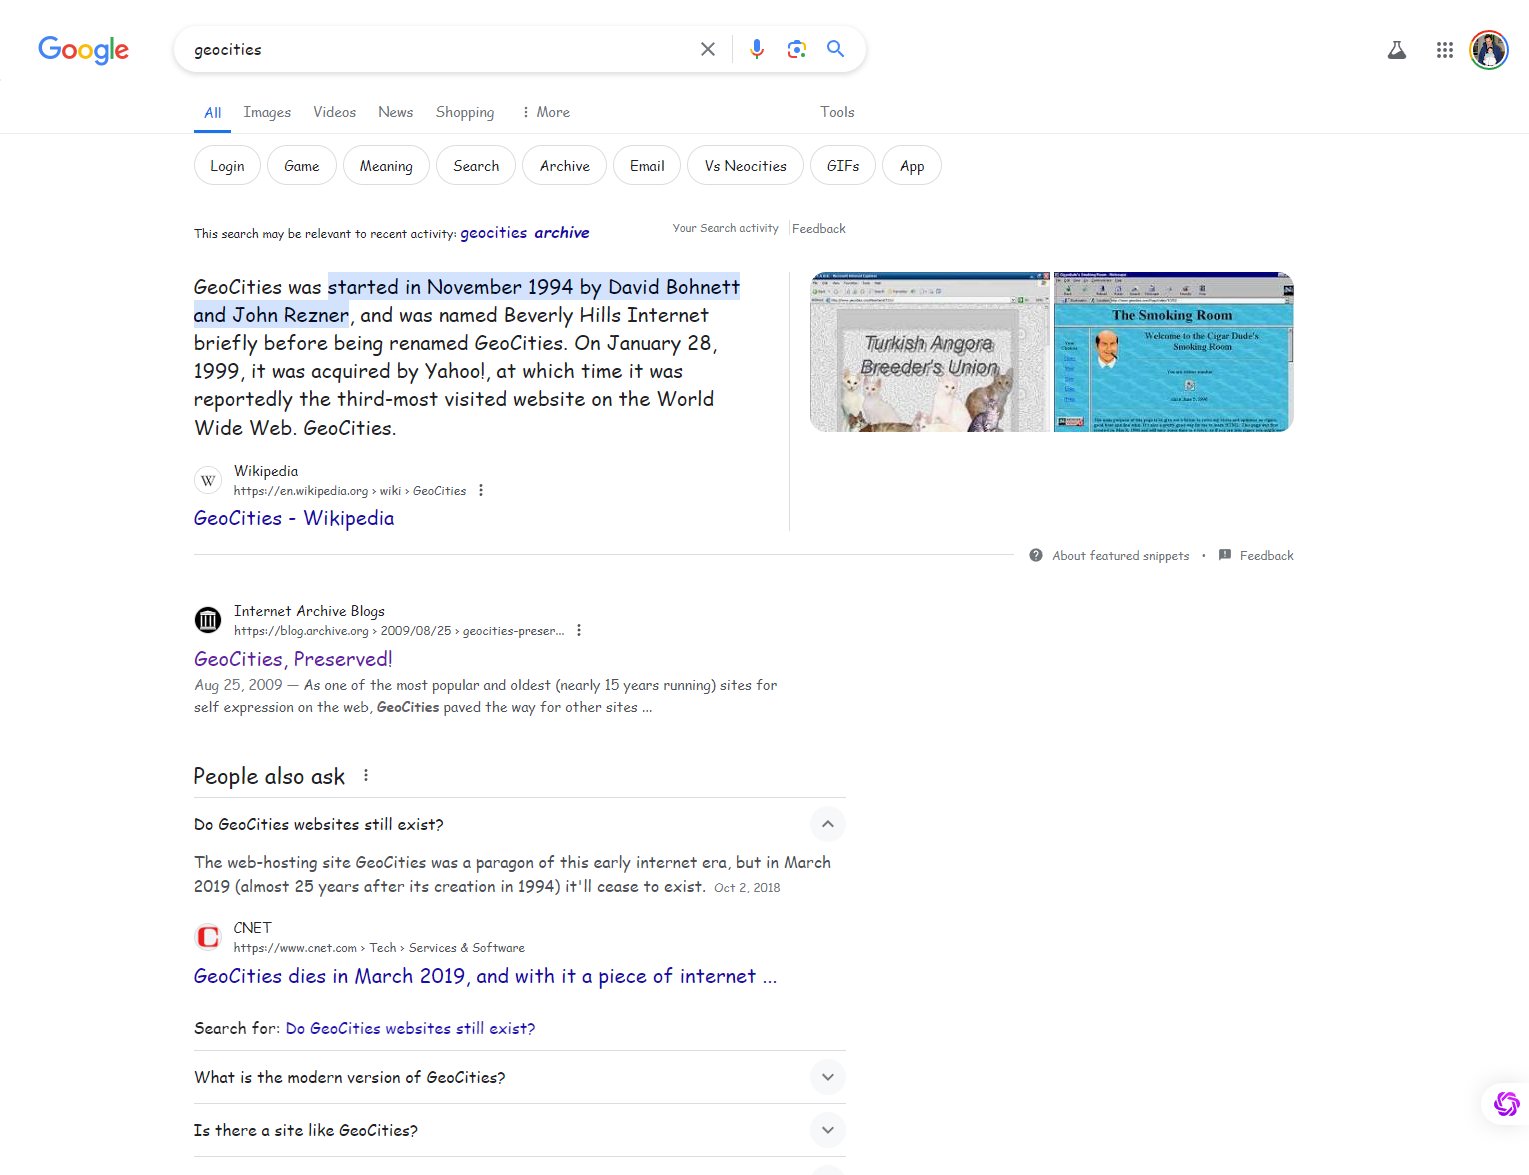Filter by Vs Neocities chip
The image size is (1529, 1175).
(745, 166)
